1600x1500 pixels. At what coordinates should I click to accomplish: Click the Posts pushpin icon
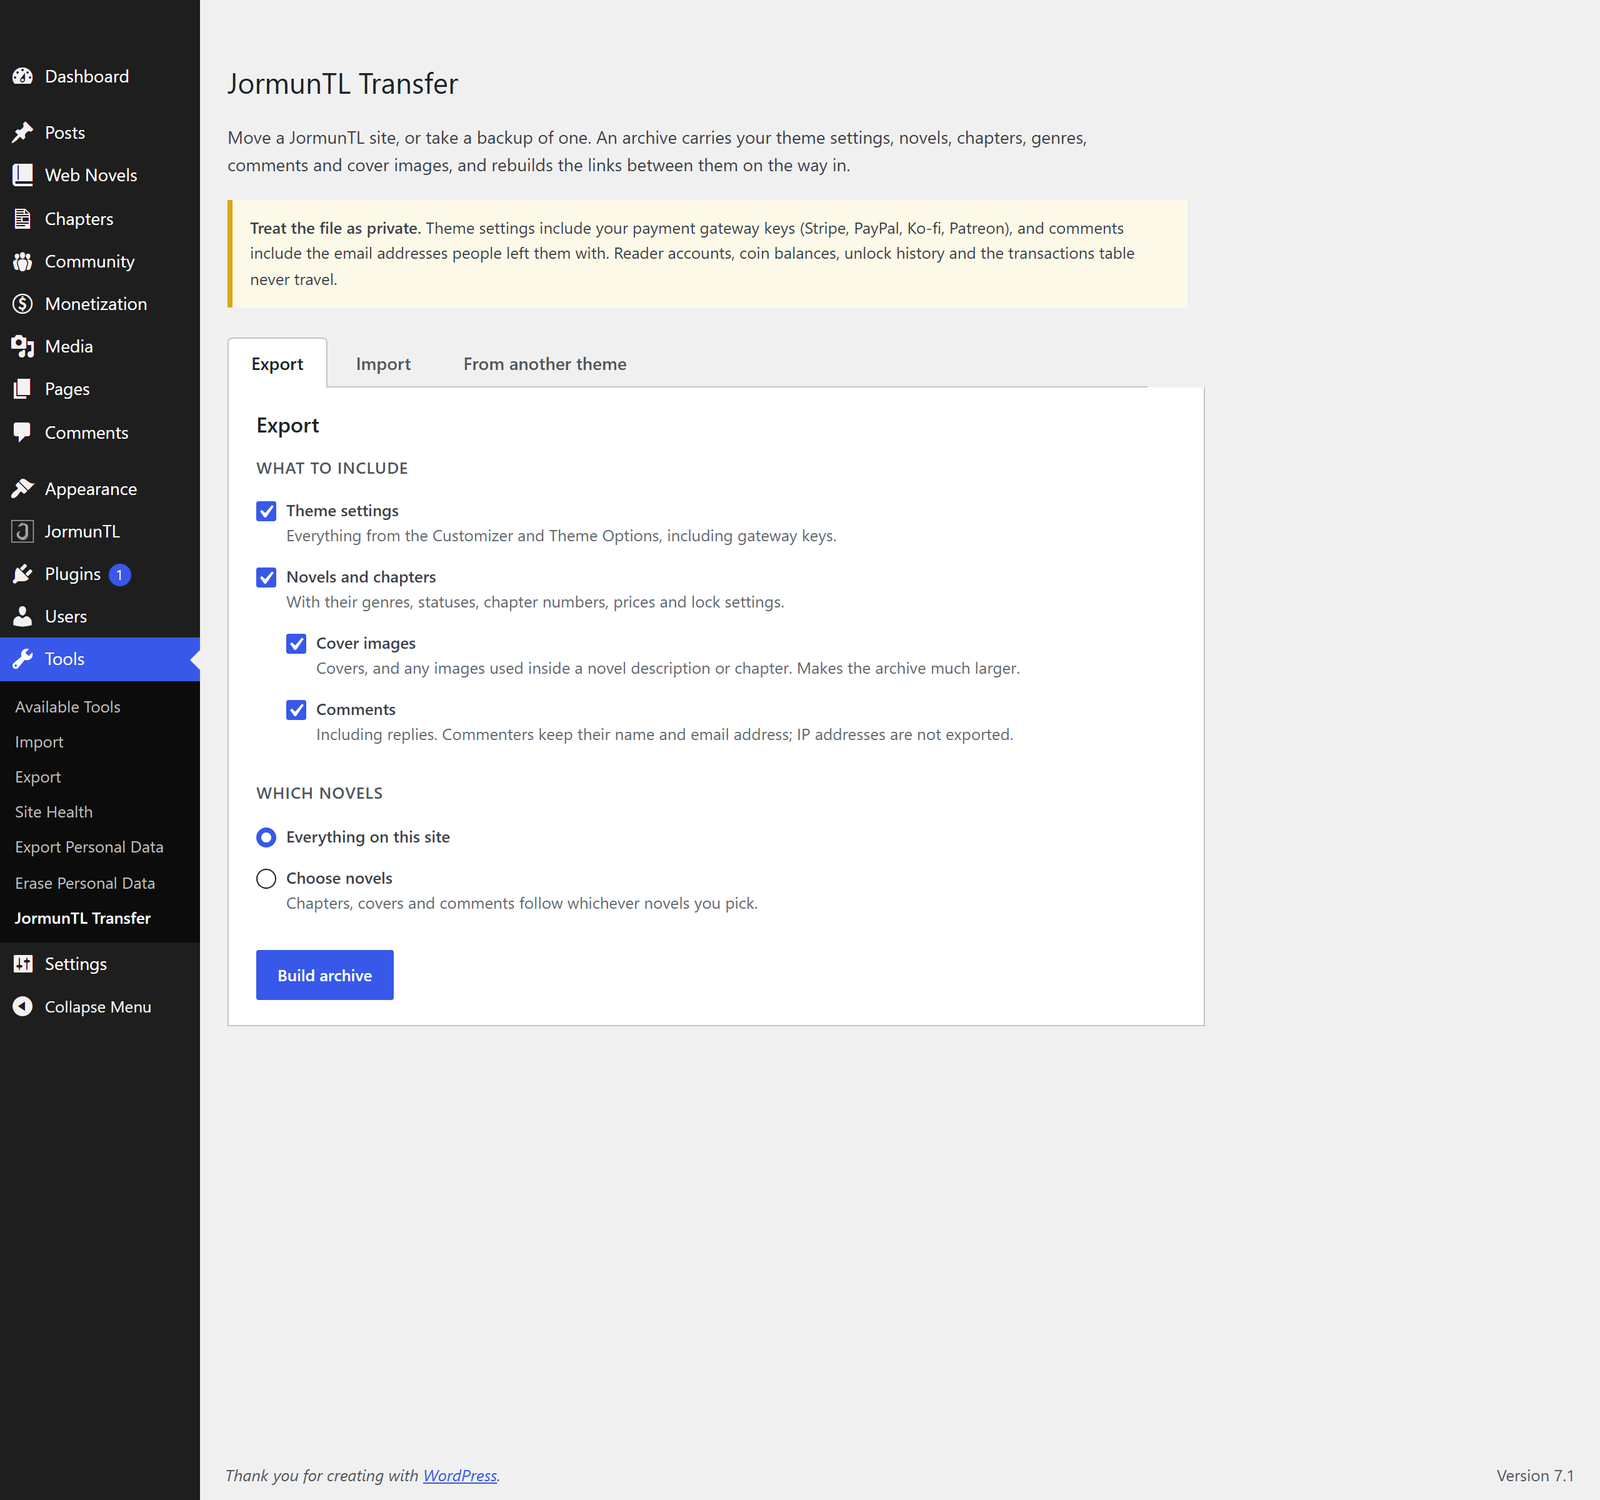[x=22, y=132]
